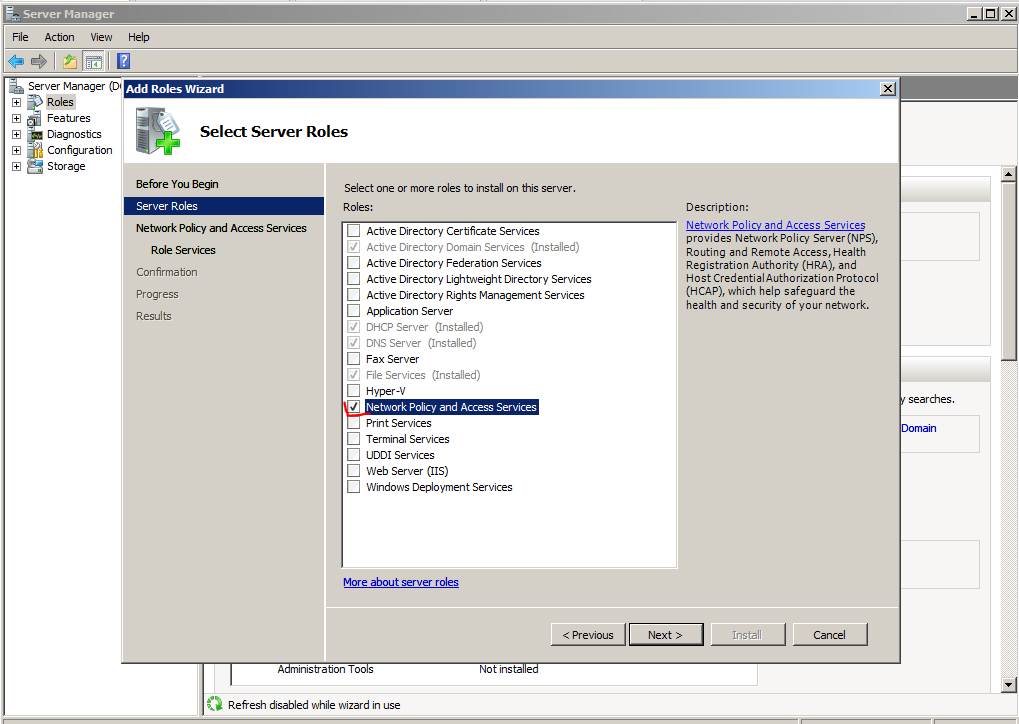
Task: Click the < Previous button
Action: pyautogui.click(x=587, y=635)
